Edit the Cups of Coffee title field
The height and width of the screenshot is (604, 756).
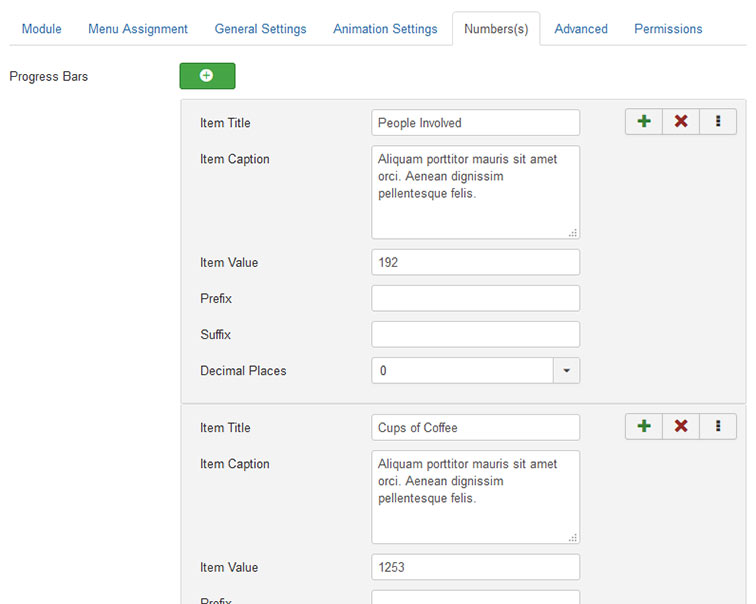click(x=475, y=428)
